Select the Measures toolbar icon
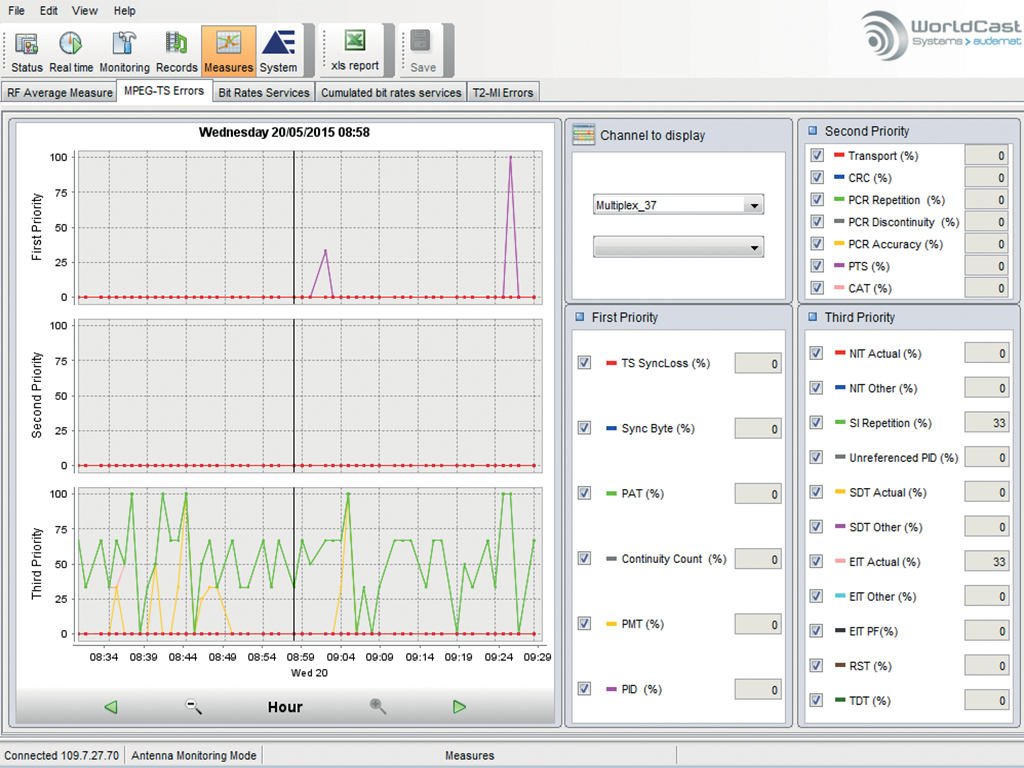1024x768 pixels. [x=228, y=45]
